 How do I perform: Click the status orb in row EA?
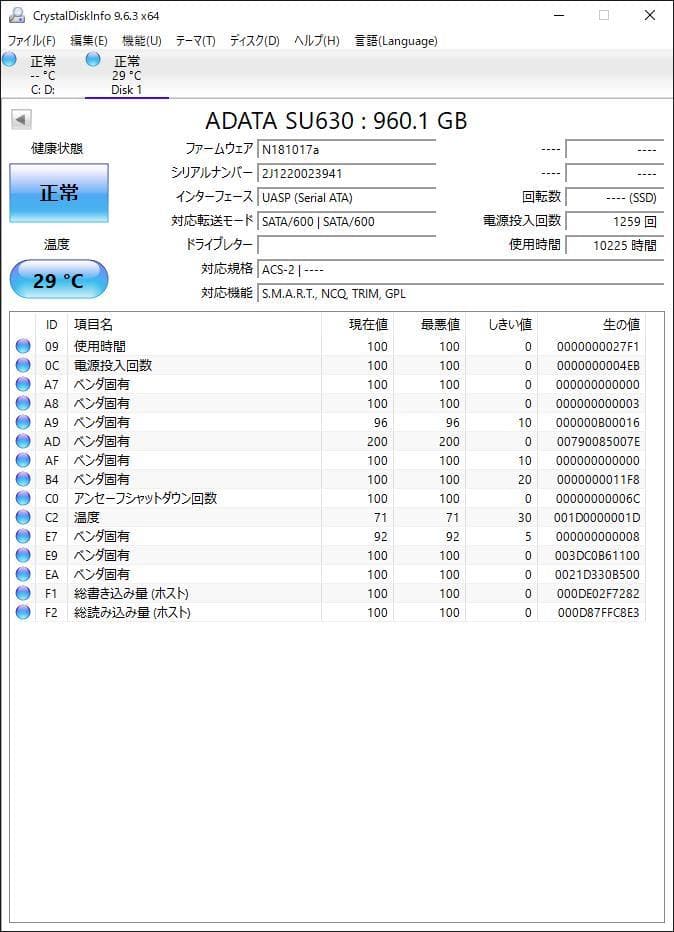point(23,574)
